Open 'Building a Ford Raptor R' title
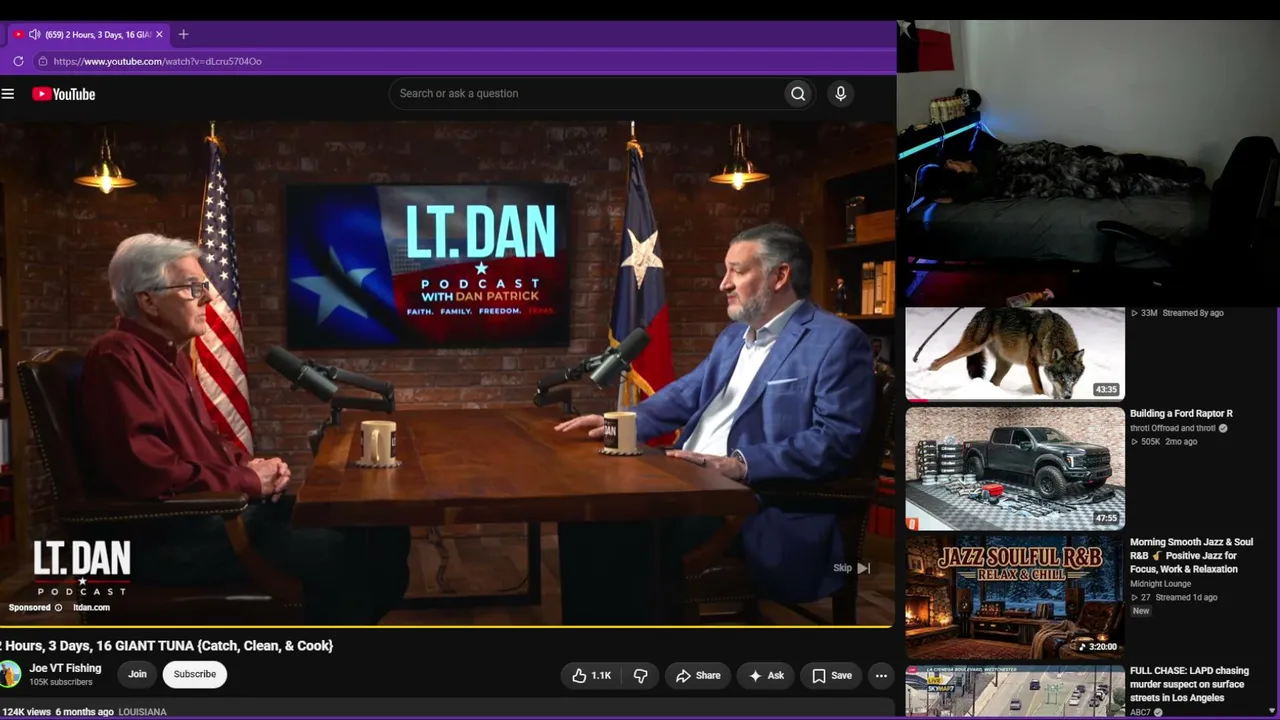 point(1181,414)
